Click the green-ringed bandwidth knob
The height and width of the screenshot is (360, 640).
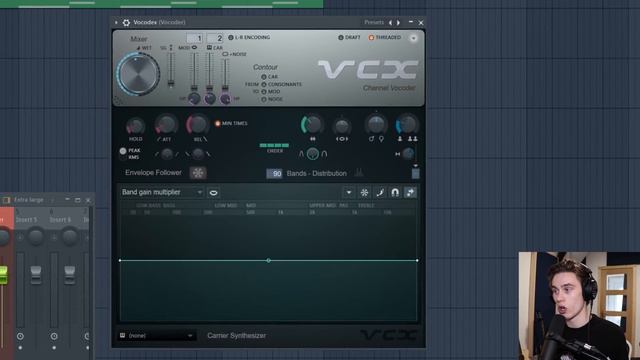coord(312,125)
